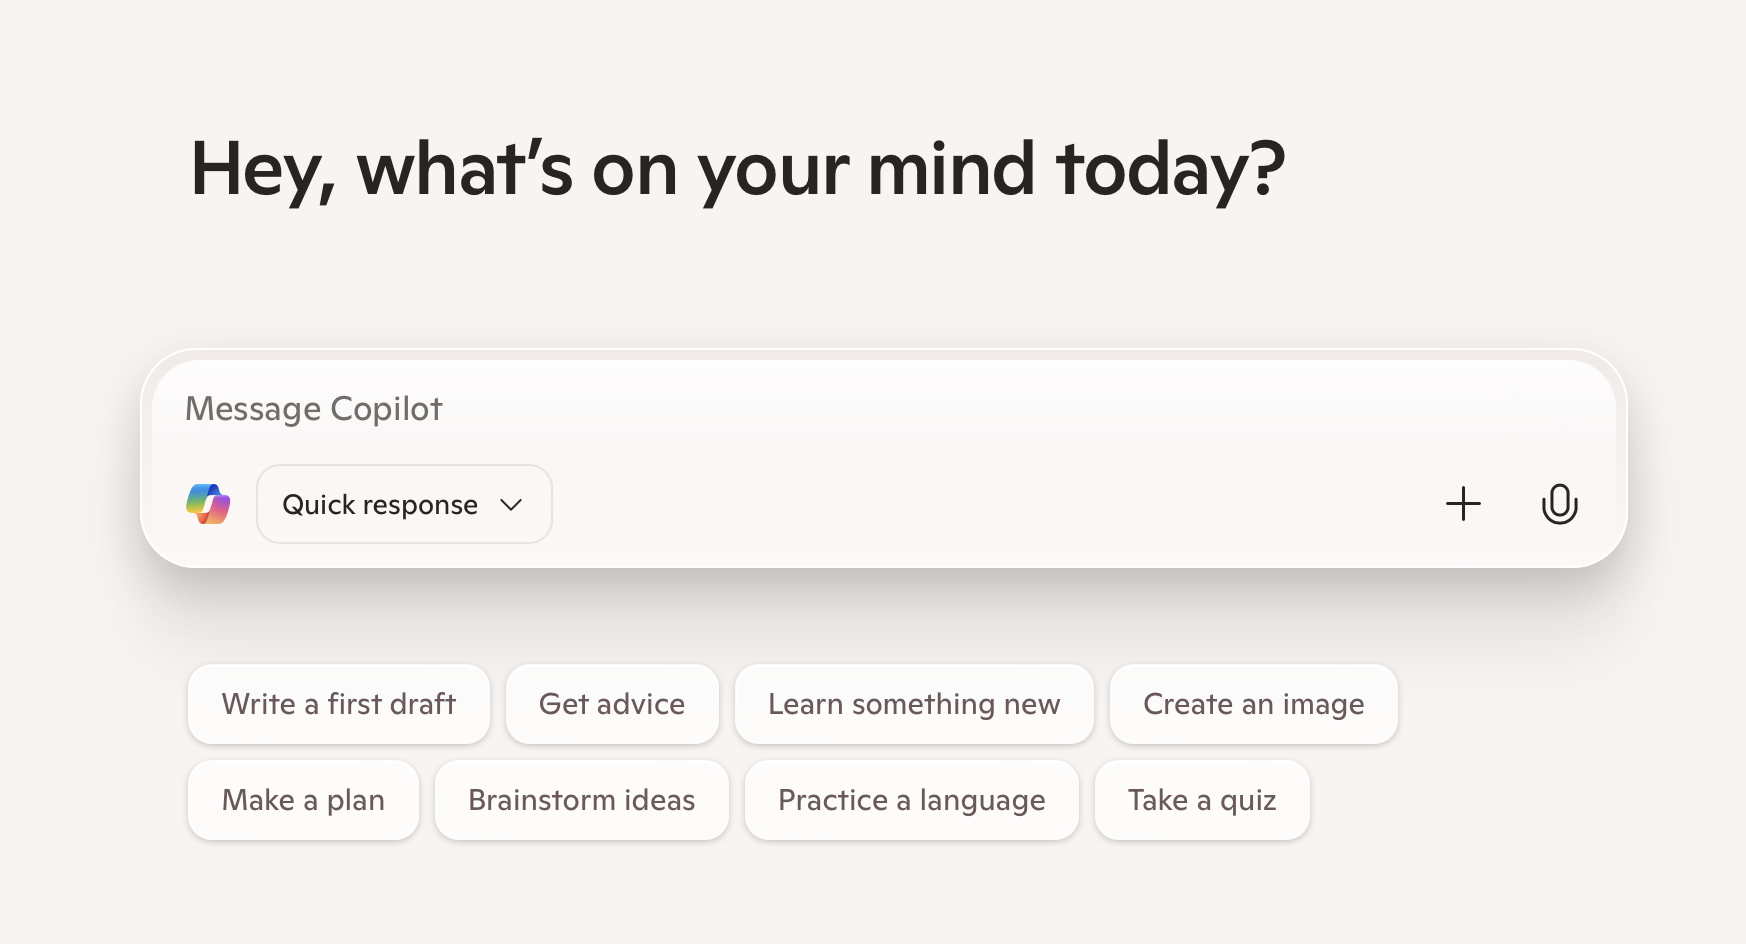Choose the Brainstorm ideas chip

pos(581,800)
